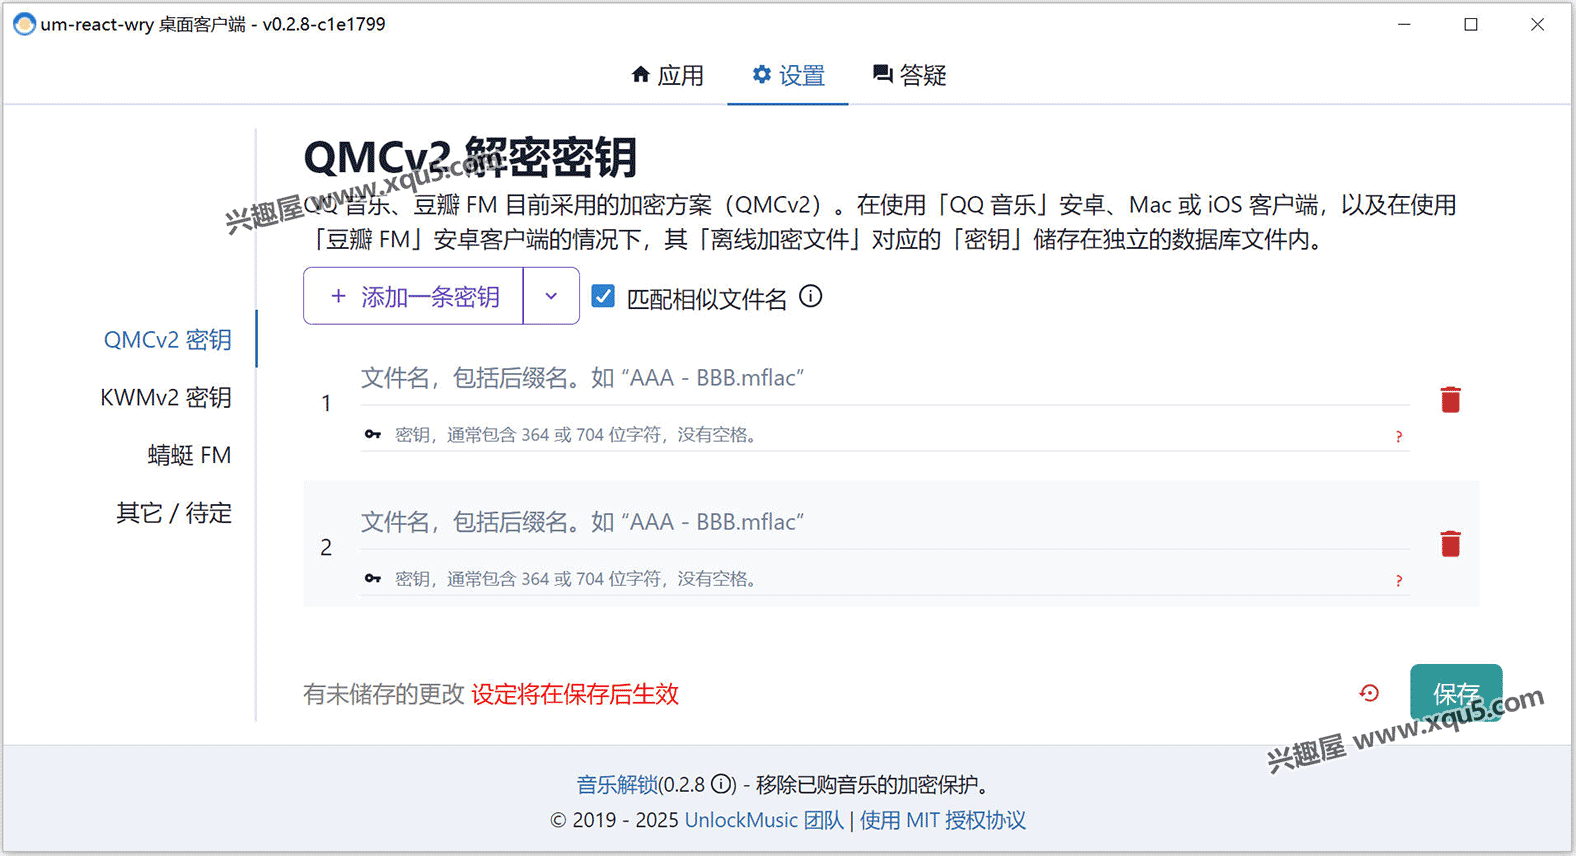Delete key entry 1 with trash icon
The width and height of the screenshot is (1576, 856).
(1450, 400)
